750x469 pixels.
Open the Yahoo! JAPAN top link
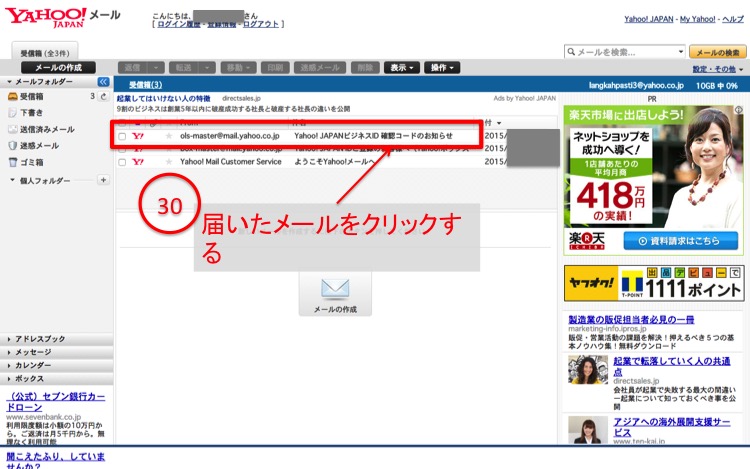[649, 19]
